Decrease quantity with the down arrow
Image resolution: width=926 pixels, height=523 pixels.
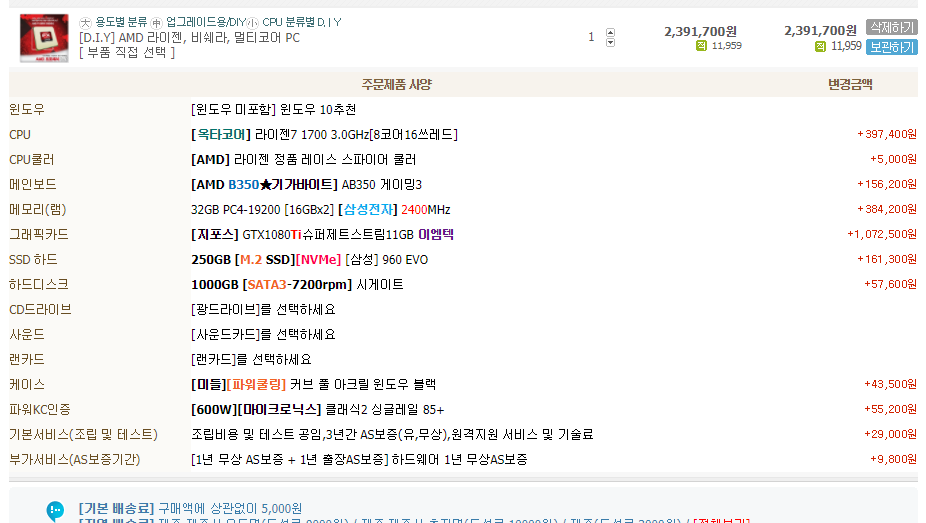coord(611,43)
